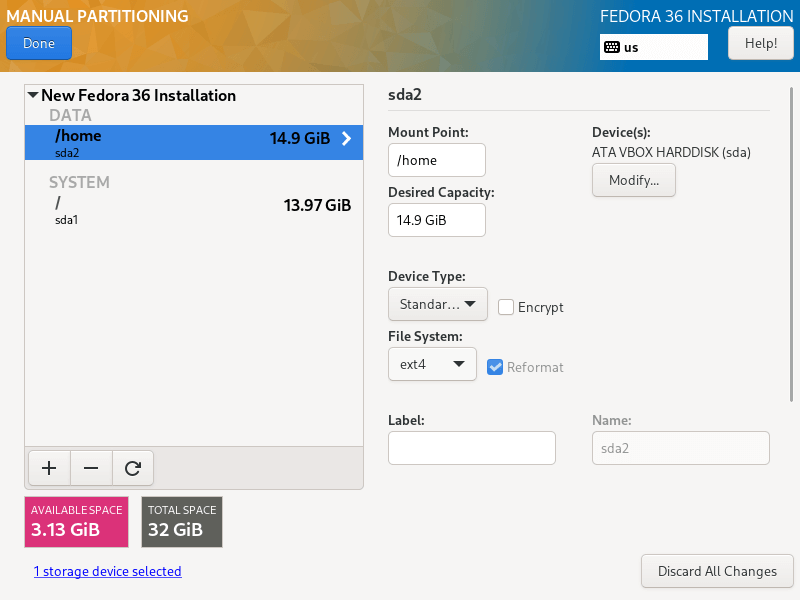The image size is (800, 600).
Task: Click the arrow chevron on /home row
Action: point(347,139)
